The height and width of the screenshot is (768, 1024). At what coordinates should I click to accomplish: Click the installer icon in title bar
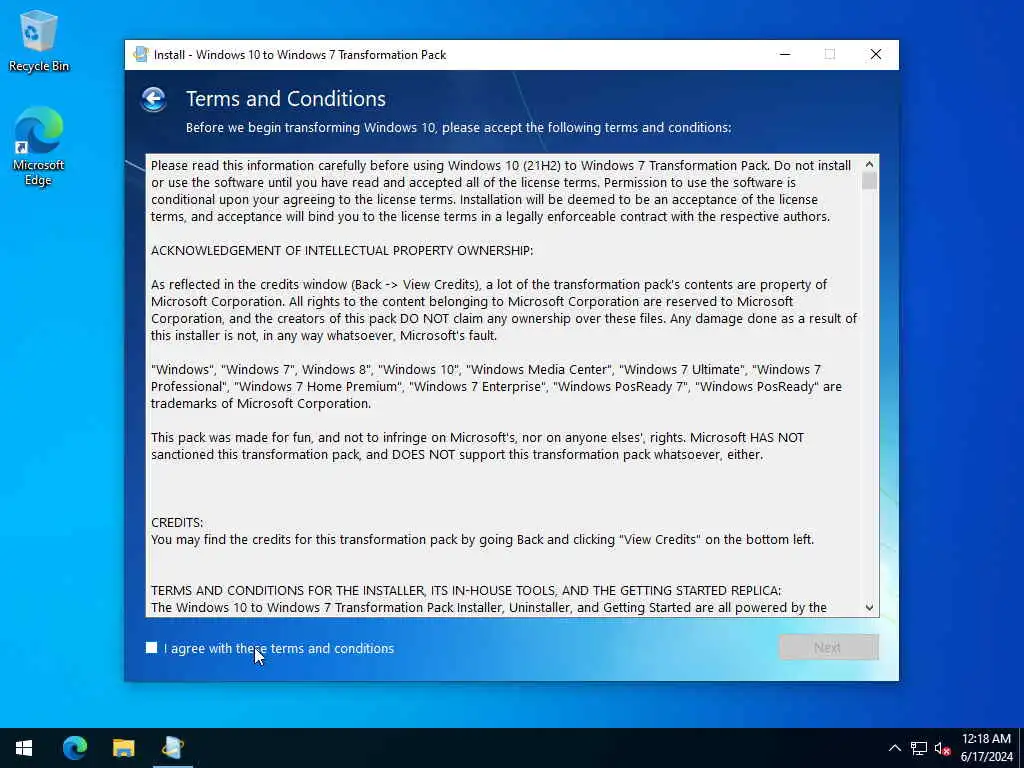[140, 54]
